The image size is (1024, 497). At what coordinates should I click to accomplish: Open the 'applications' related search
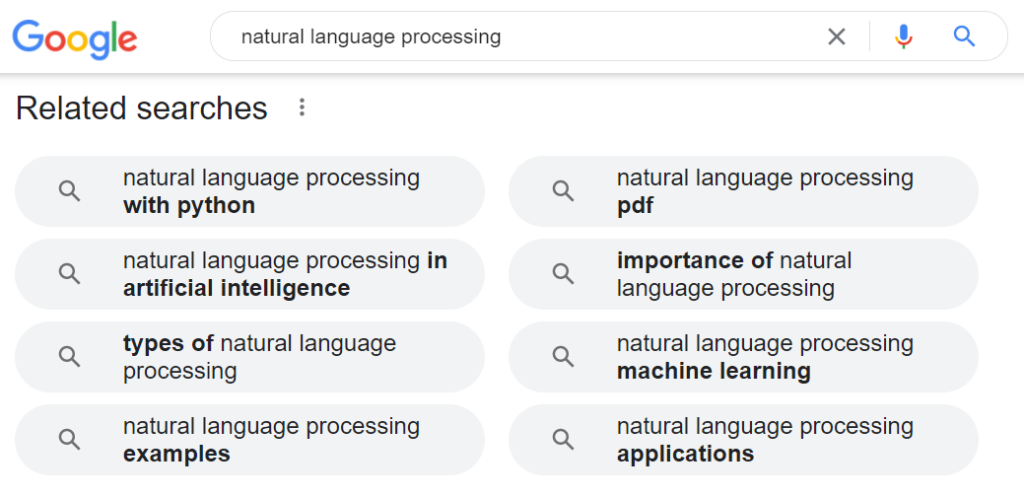(764, 439)
